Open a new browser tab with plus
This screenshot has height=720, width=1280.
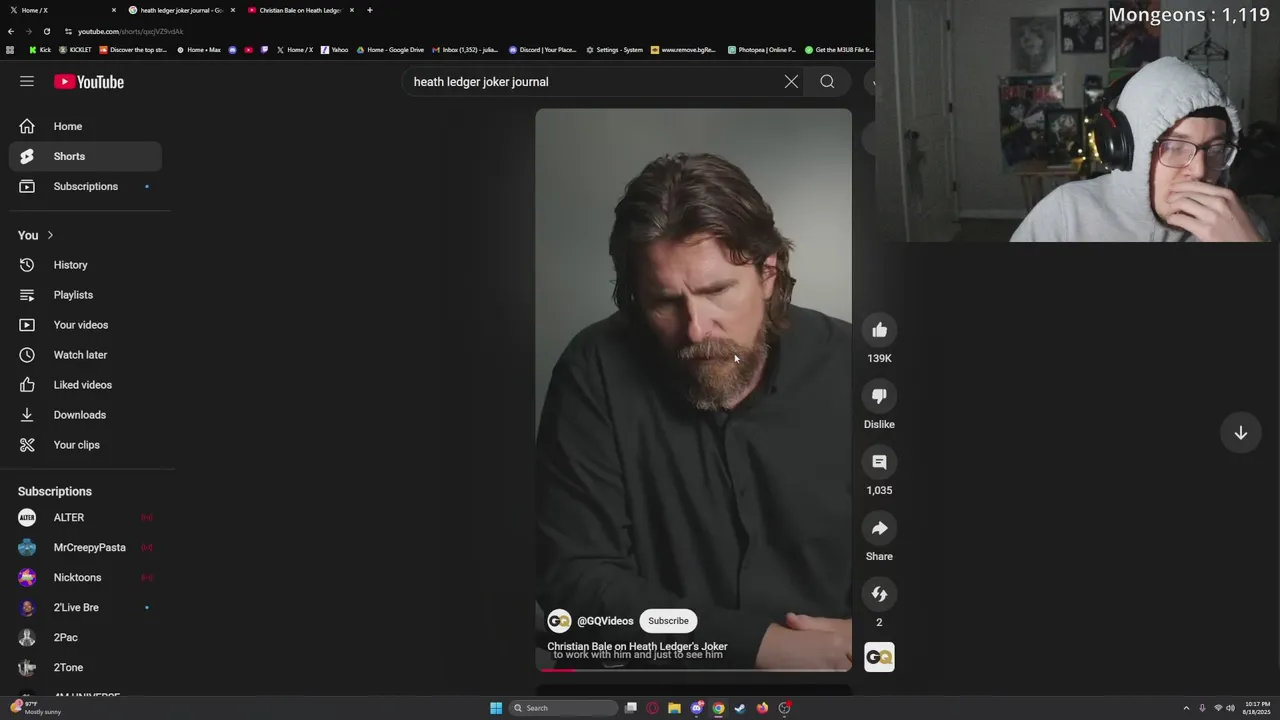coord(370,10)
